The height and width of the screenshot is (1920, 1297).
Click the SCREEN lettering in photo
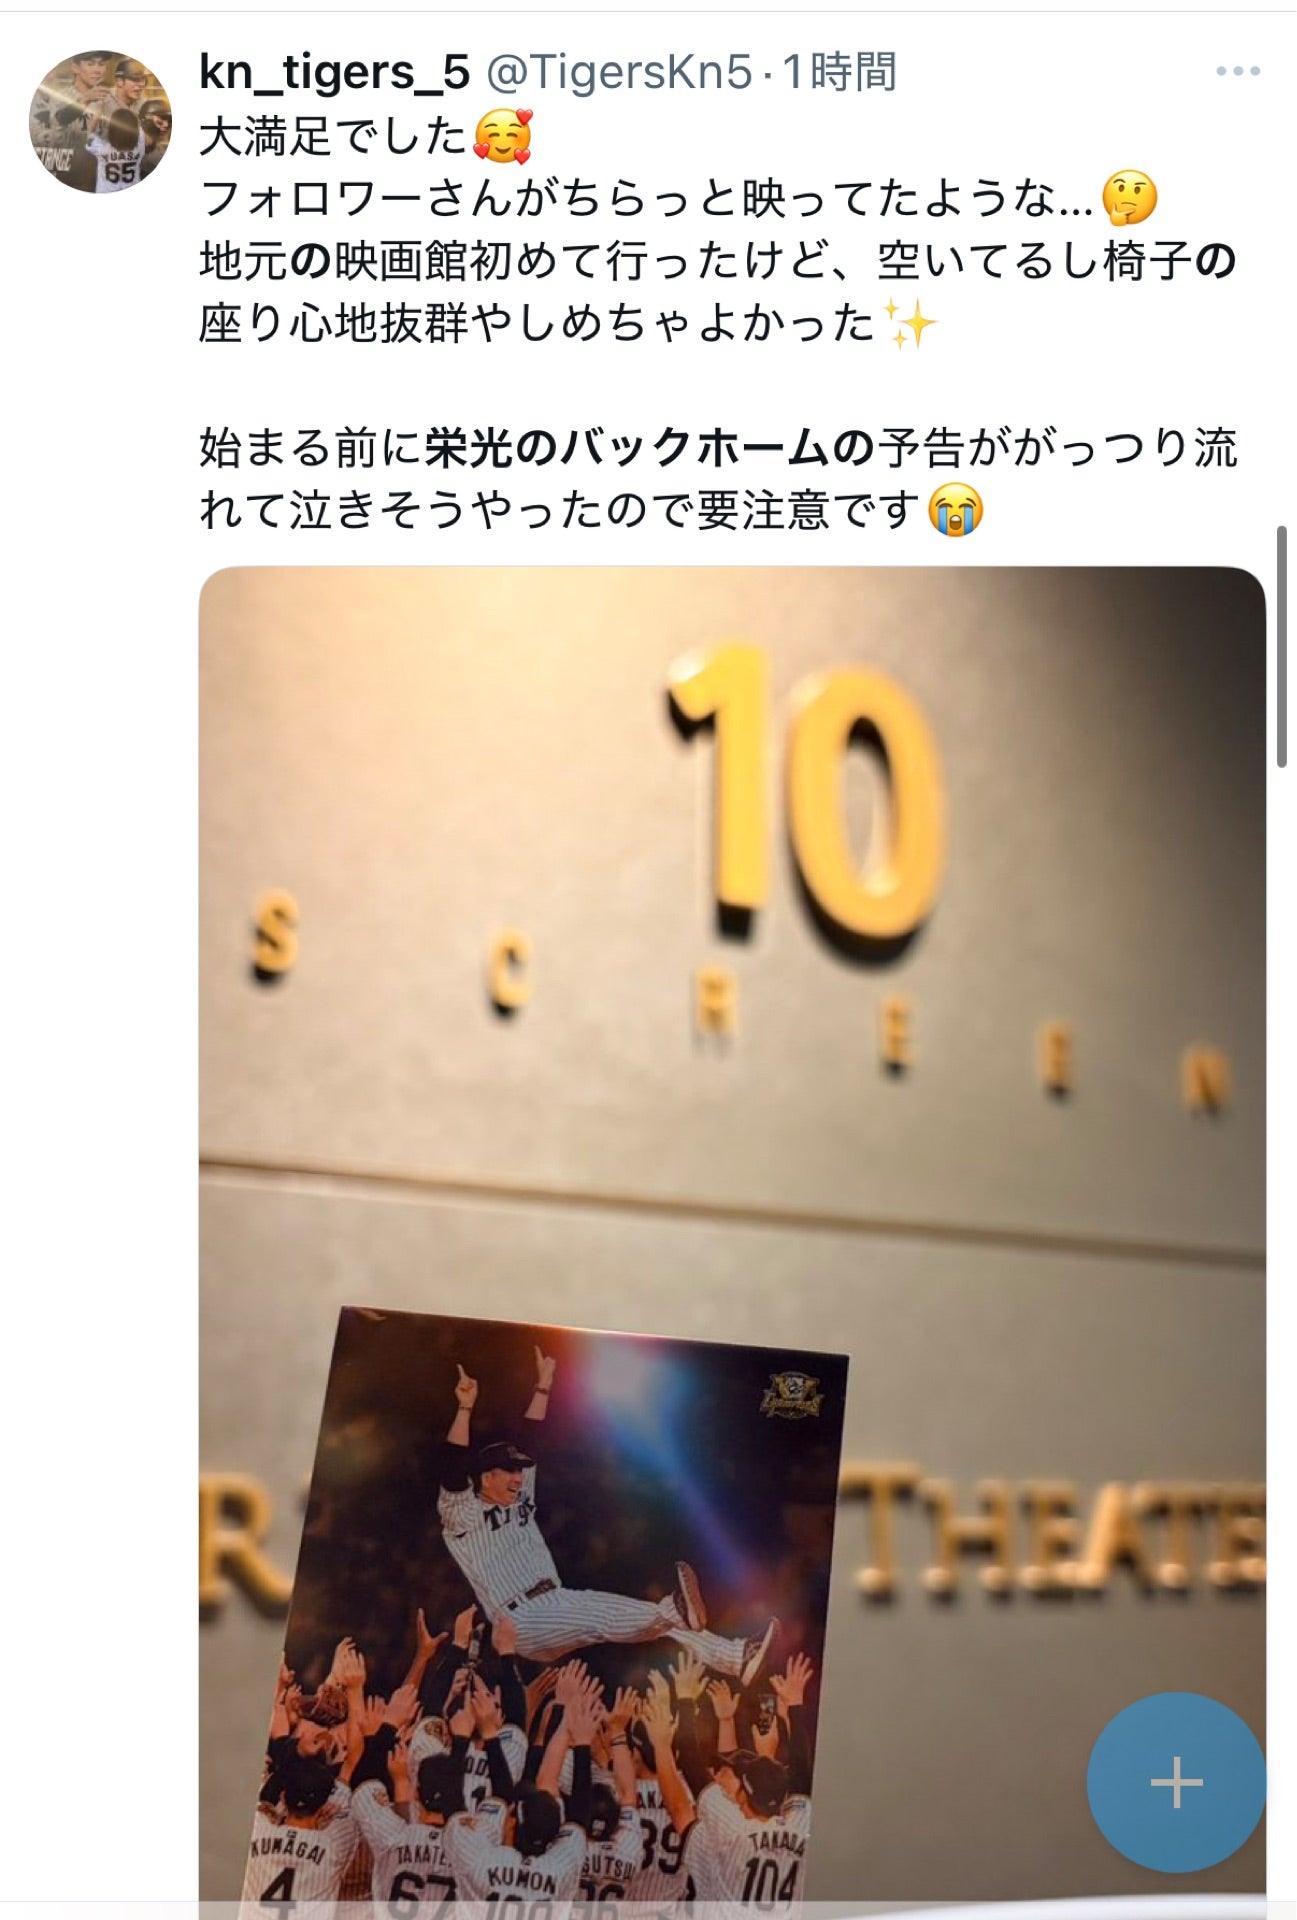(738, 1000)
